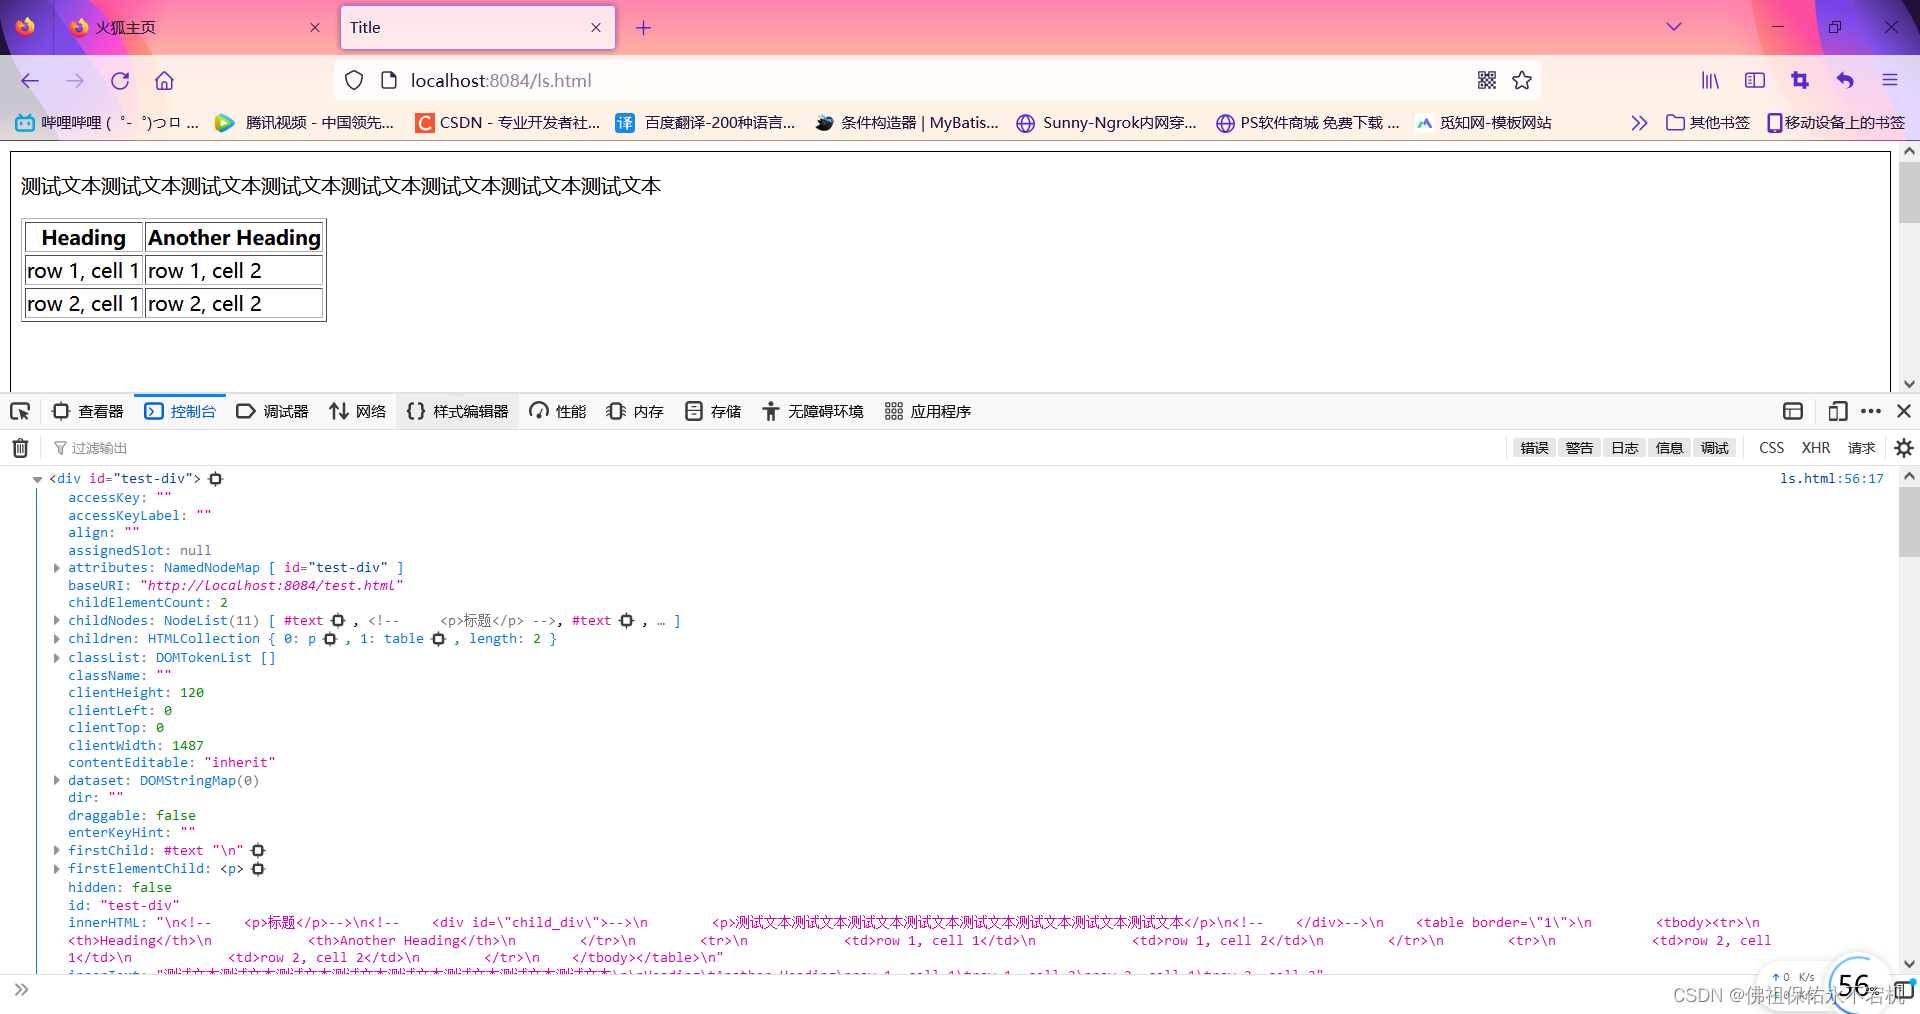Switch to the 样式编辑器 tab
The image size is (1920, 1014).
457,411
